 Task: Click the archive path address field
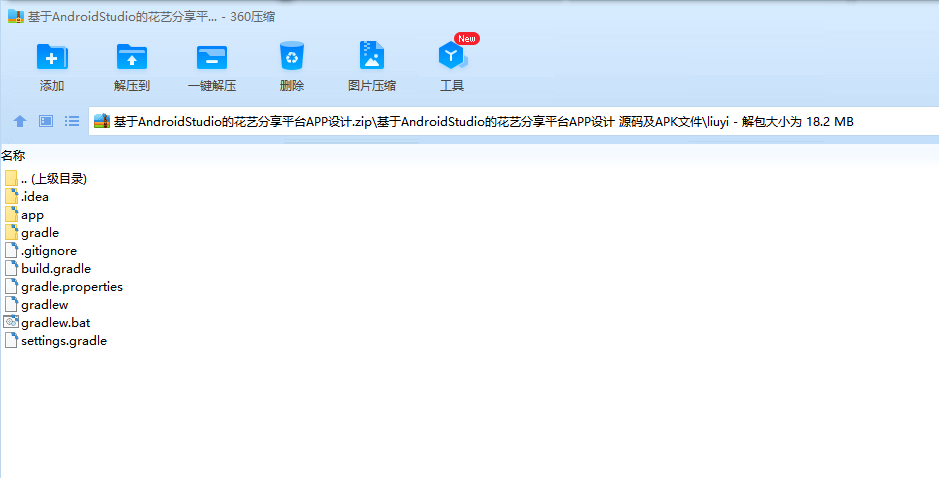click(x=514, y=121)
